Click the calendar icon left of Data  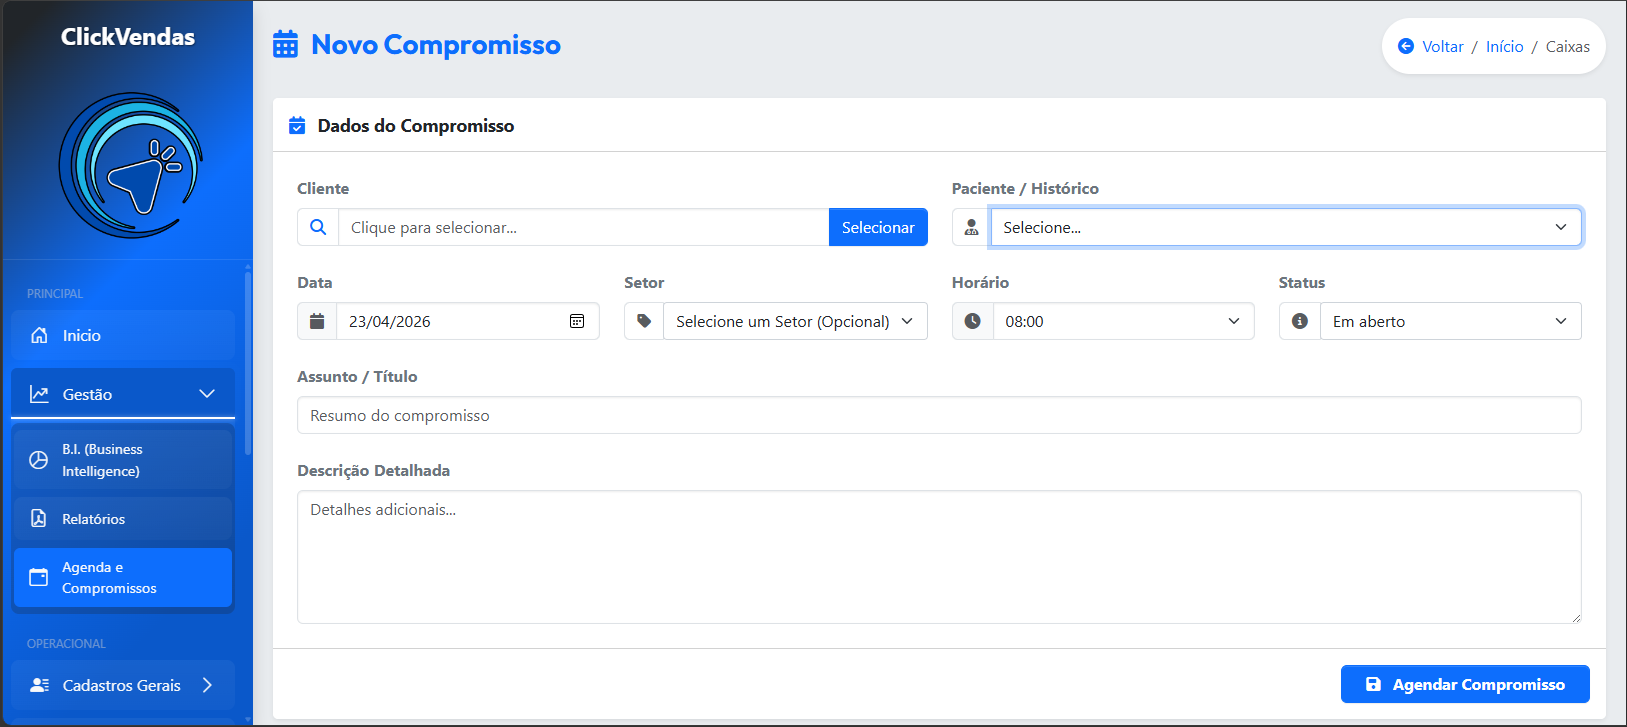tap(317, 321)
